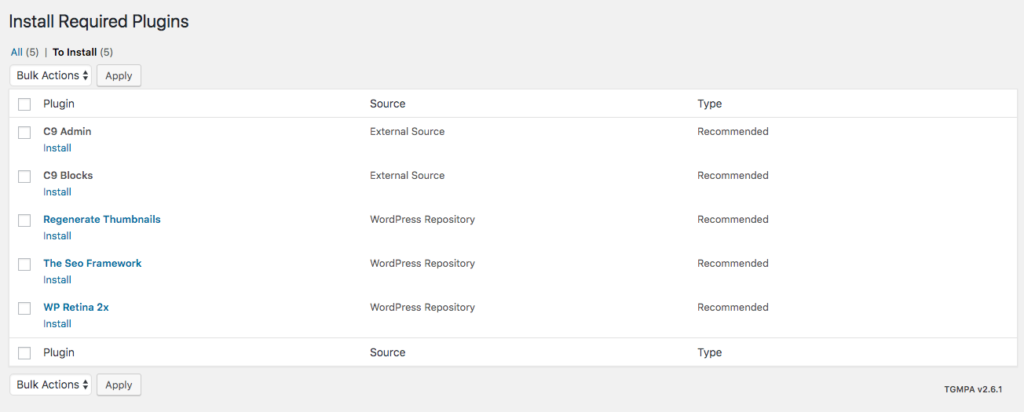Install the C9 Blocks plugin
Screen dimensions: 1024x412
[x=57, y=191]
